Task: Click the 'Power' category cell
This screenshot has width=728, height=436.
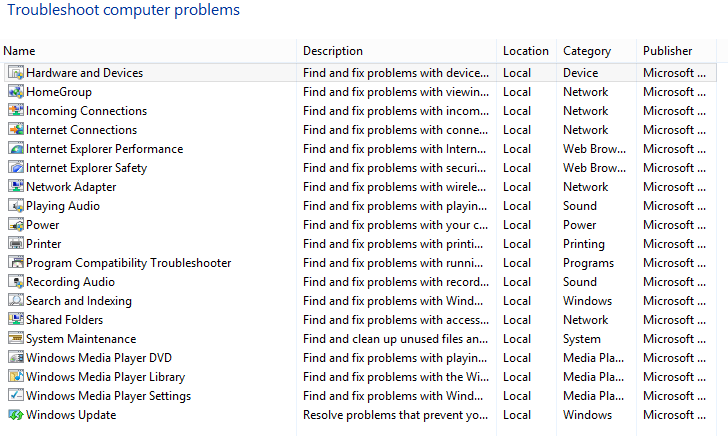Action: [x=580, y=225]
